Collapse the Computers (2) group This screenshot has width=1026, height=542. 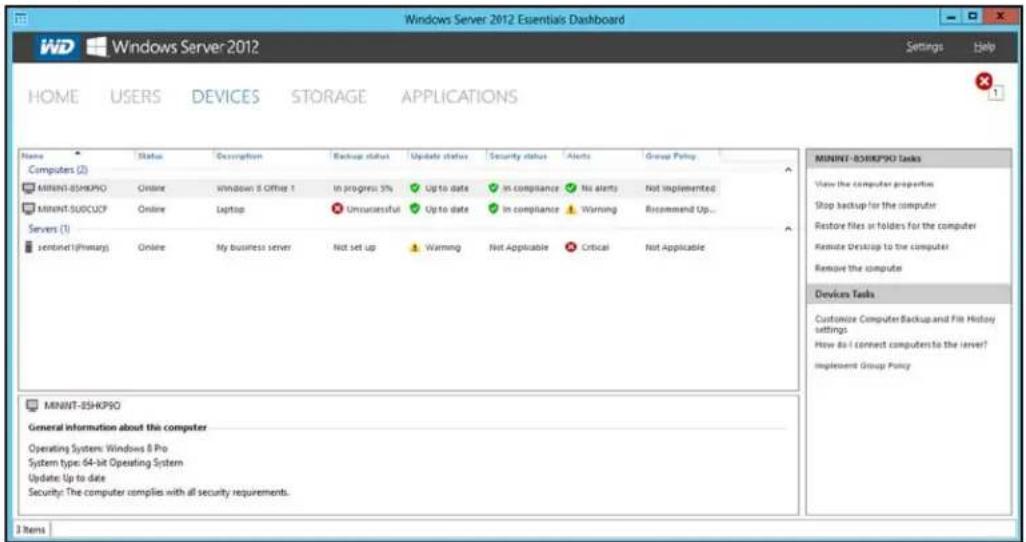coord(788,170)
